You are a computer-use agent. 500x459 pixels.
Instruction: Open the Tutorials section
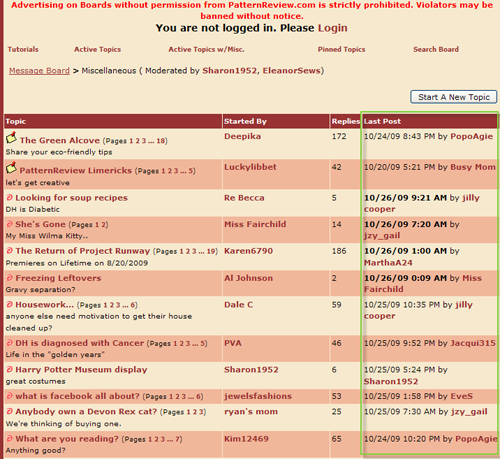[x=23, y=49]
